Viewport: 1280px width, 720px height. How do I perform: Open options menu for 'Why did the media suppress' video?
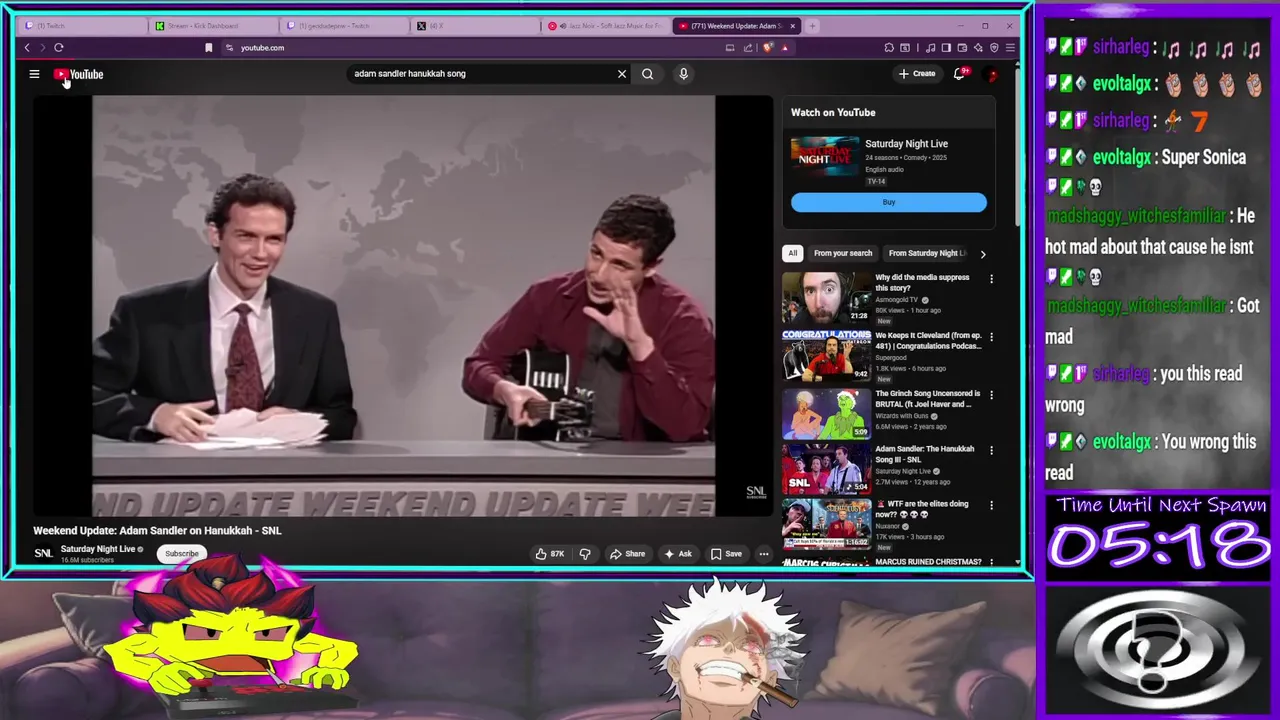992,279
